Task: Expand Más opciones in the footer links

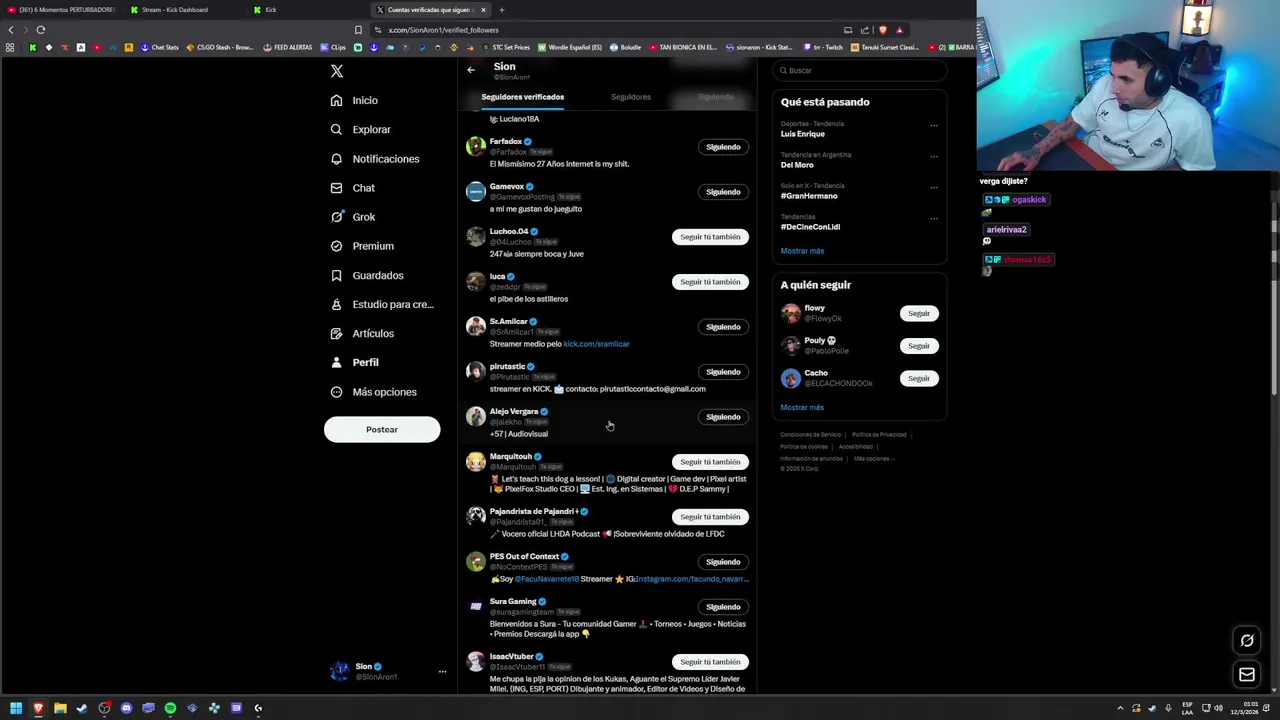Action: pos(875,459)
